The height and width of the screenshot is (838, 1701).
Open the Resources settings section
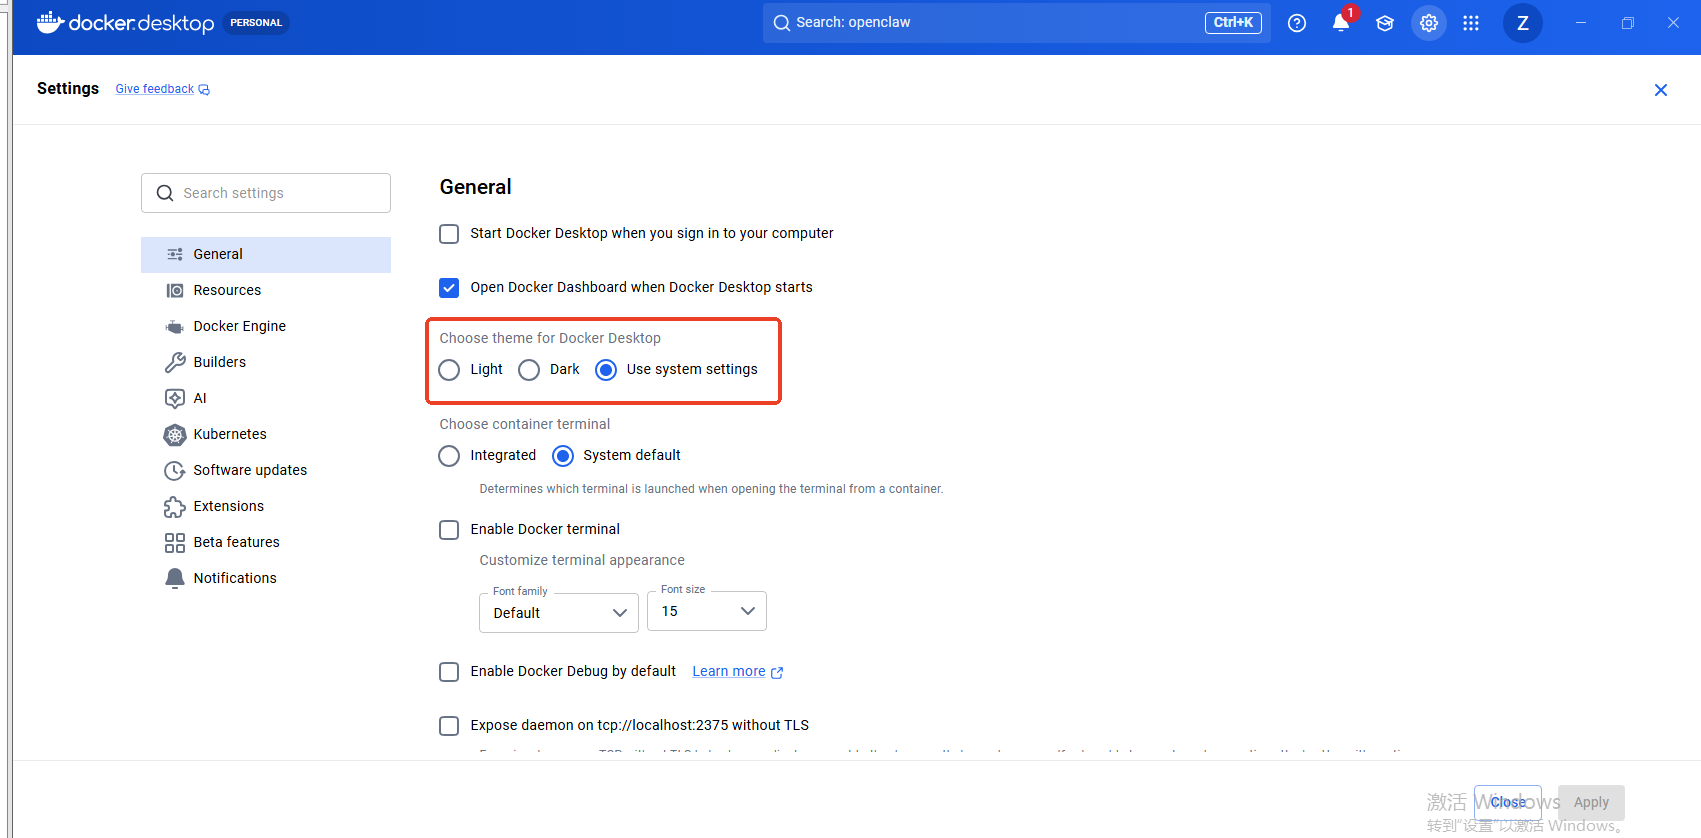coord(266,291)
